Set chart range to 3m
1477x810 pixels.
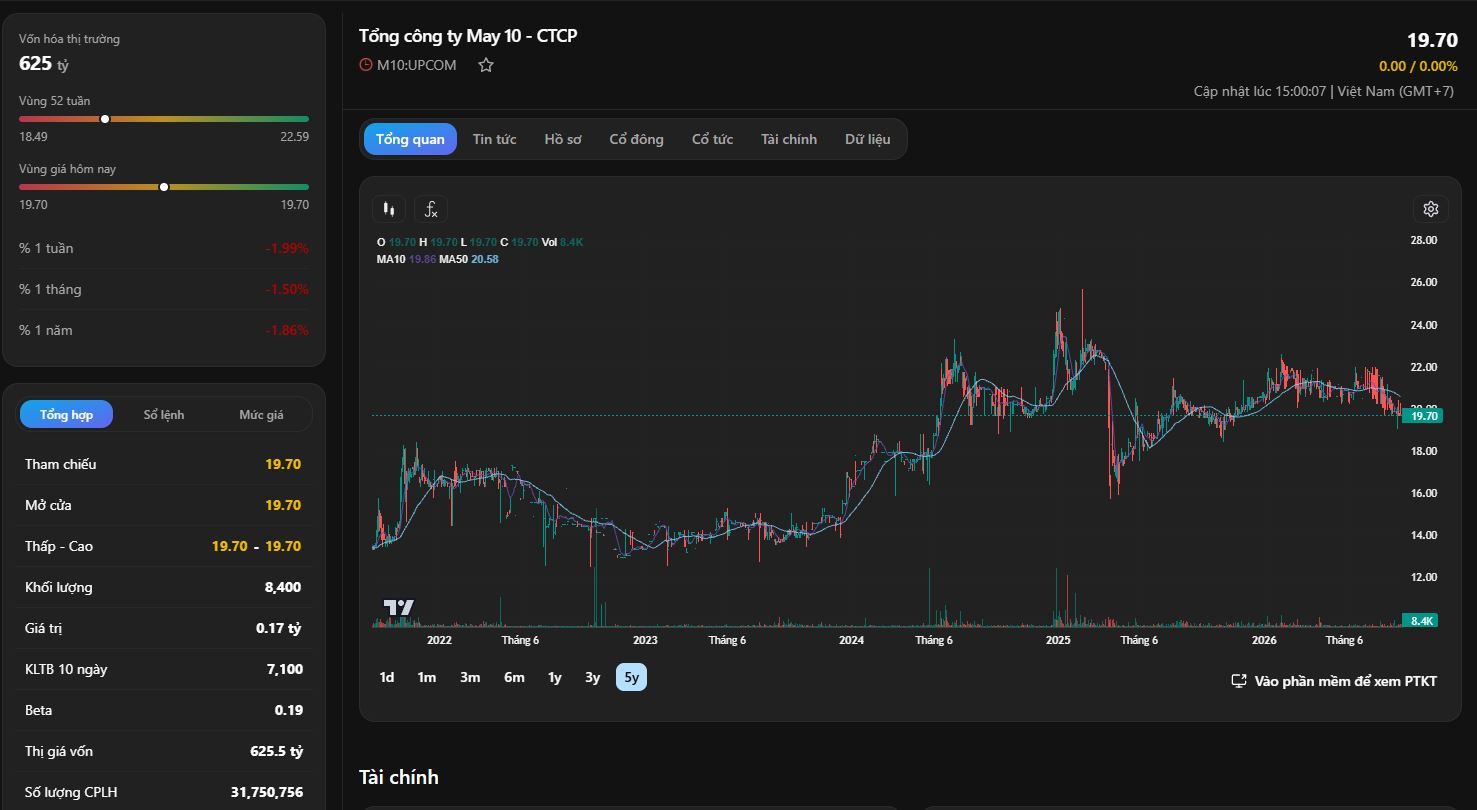[470, 677]
